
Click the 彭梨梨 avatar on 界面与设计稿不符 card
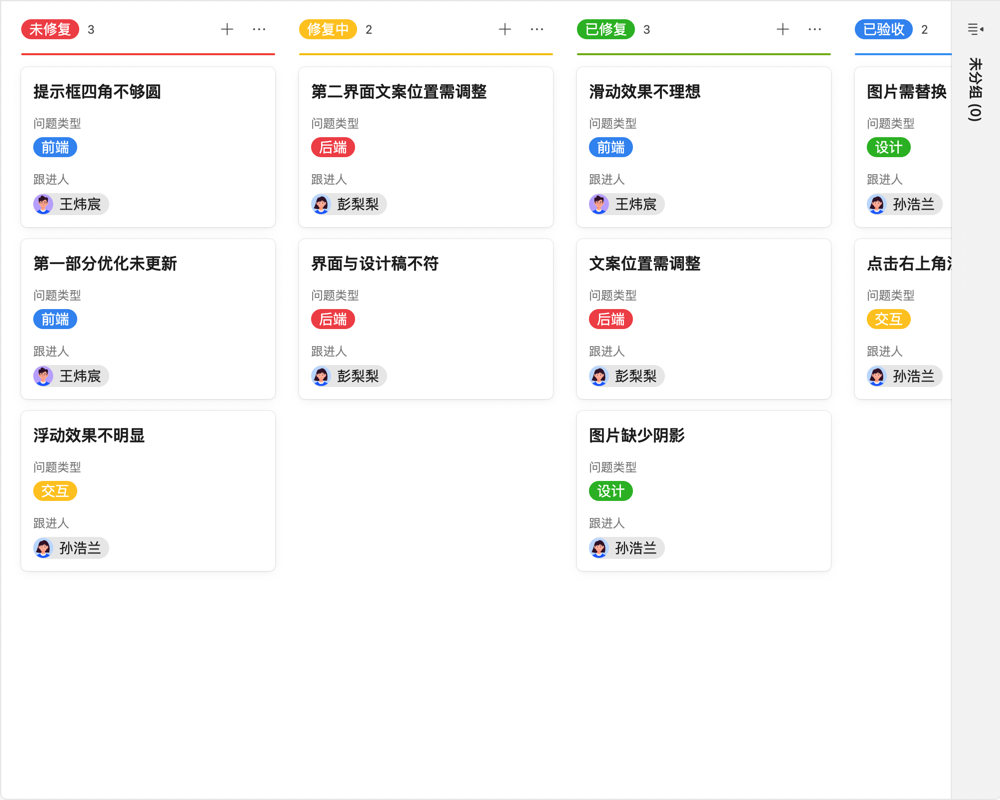321,375
